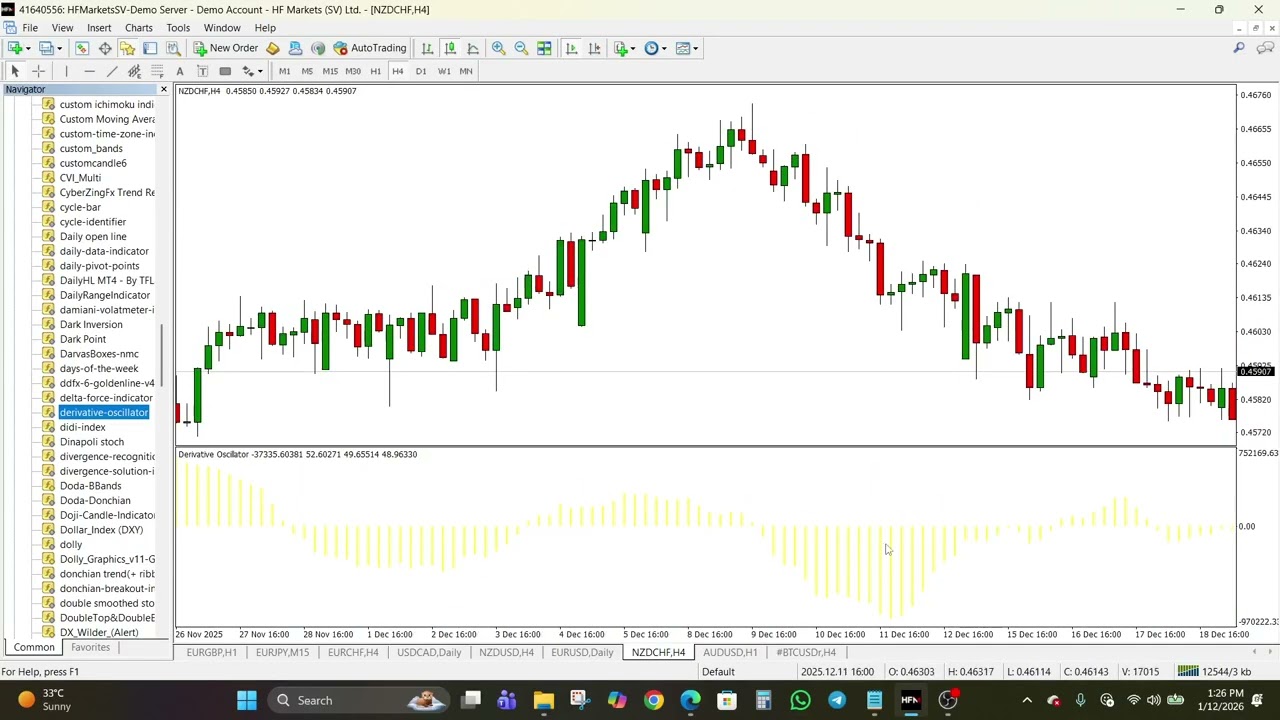Switch chart to candlesticks mode
The width and height of the screenshot is (1280, 720).
point(450,48)
